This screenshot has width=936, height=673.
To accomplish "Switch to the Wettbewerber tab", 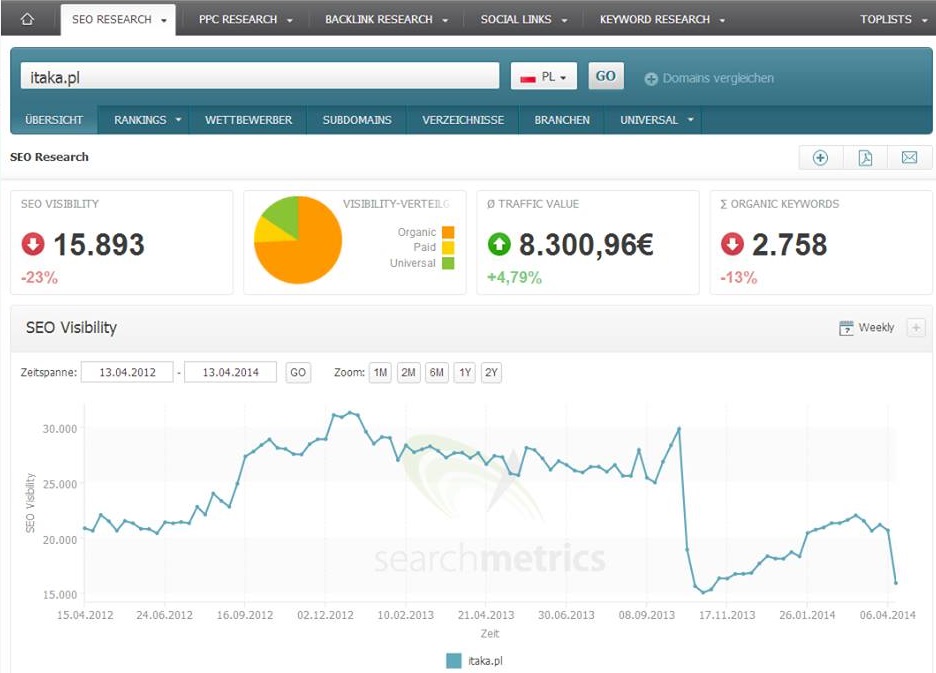I will pos(248,120).
